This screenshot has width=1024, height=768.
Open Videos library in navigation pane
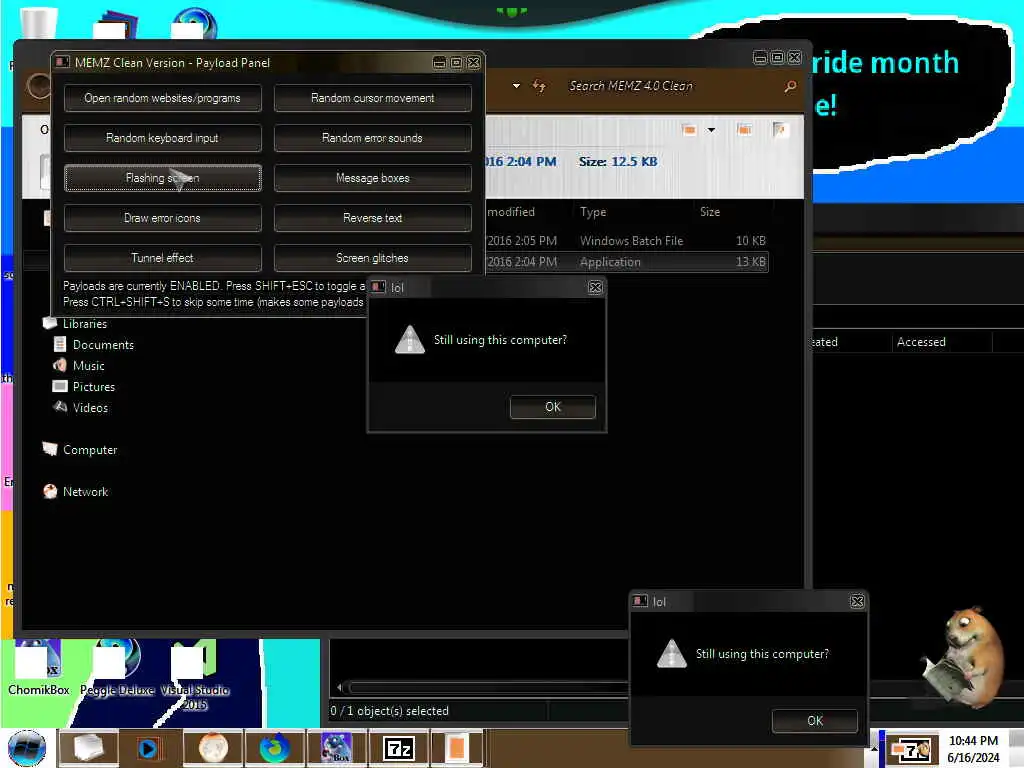[90, 408]
